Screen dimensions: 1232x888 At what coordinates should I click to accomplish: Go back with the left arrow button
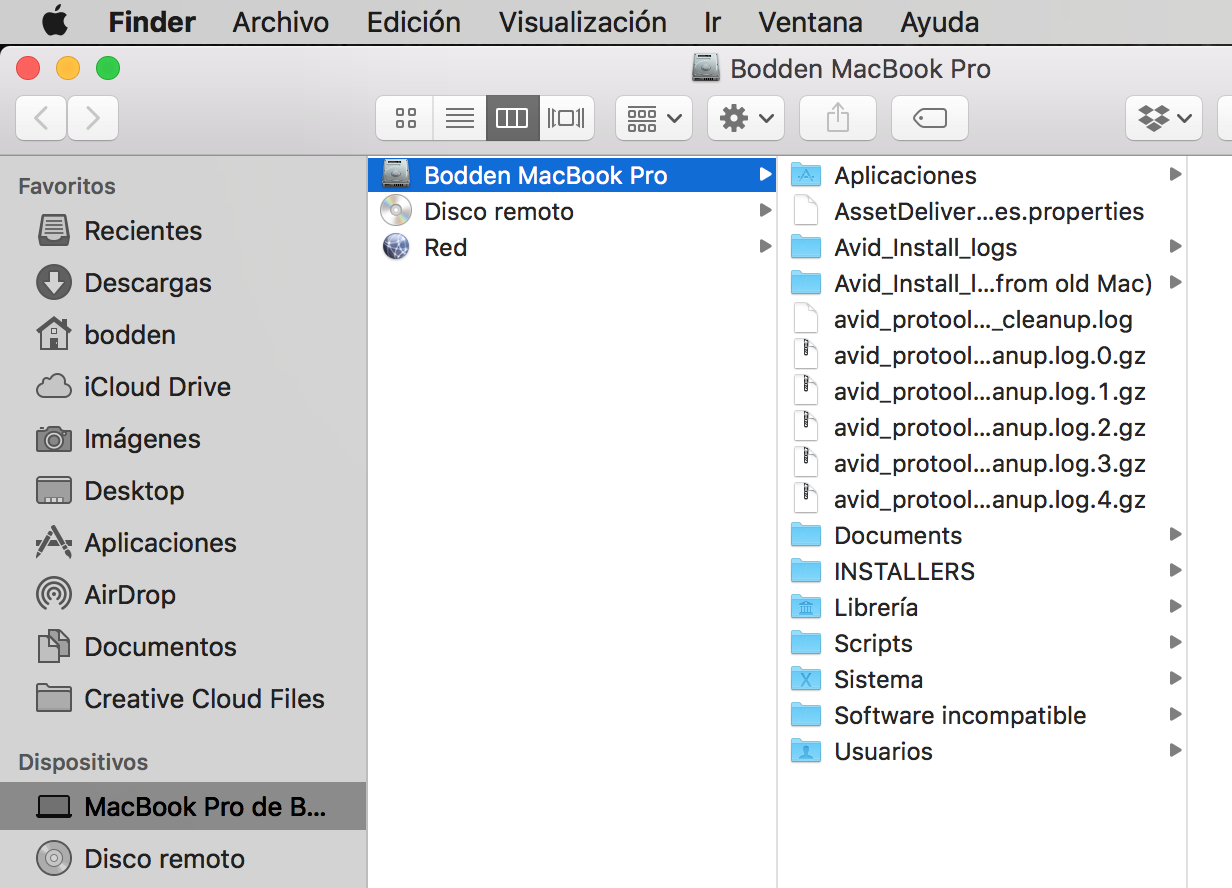pyautogui.click(x=42, y=118)
